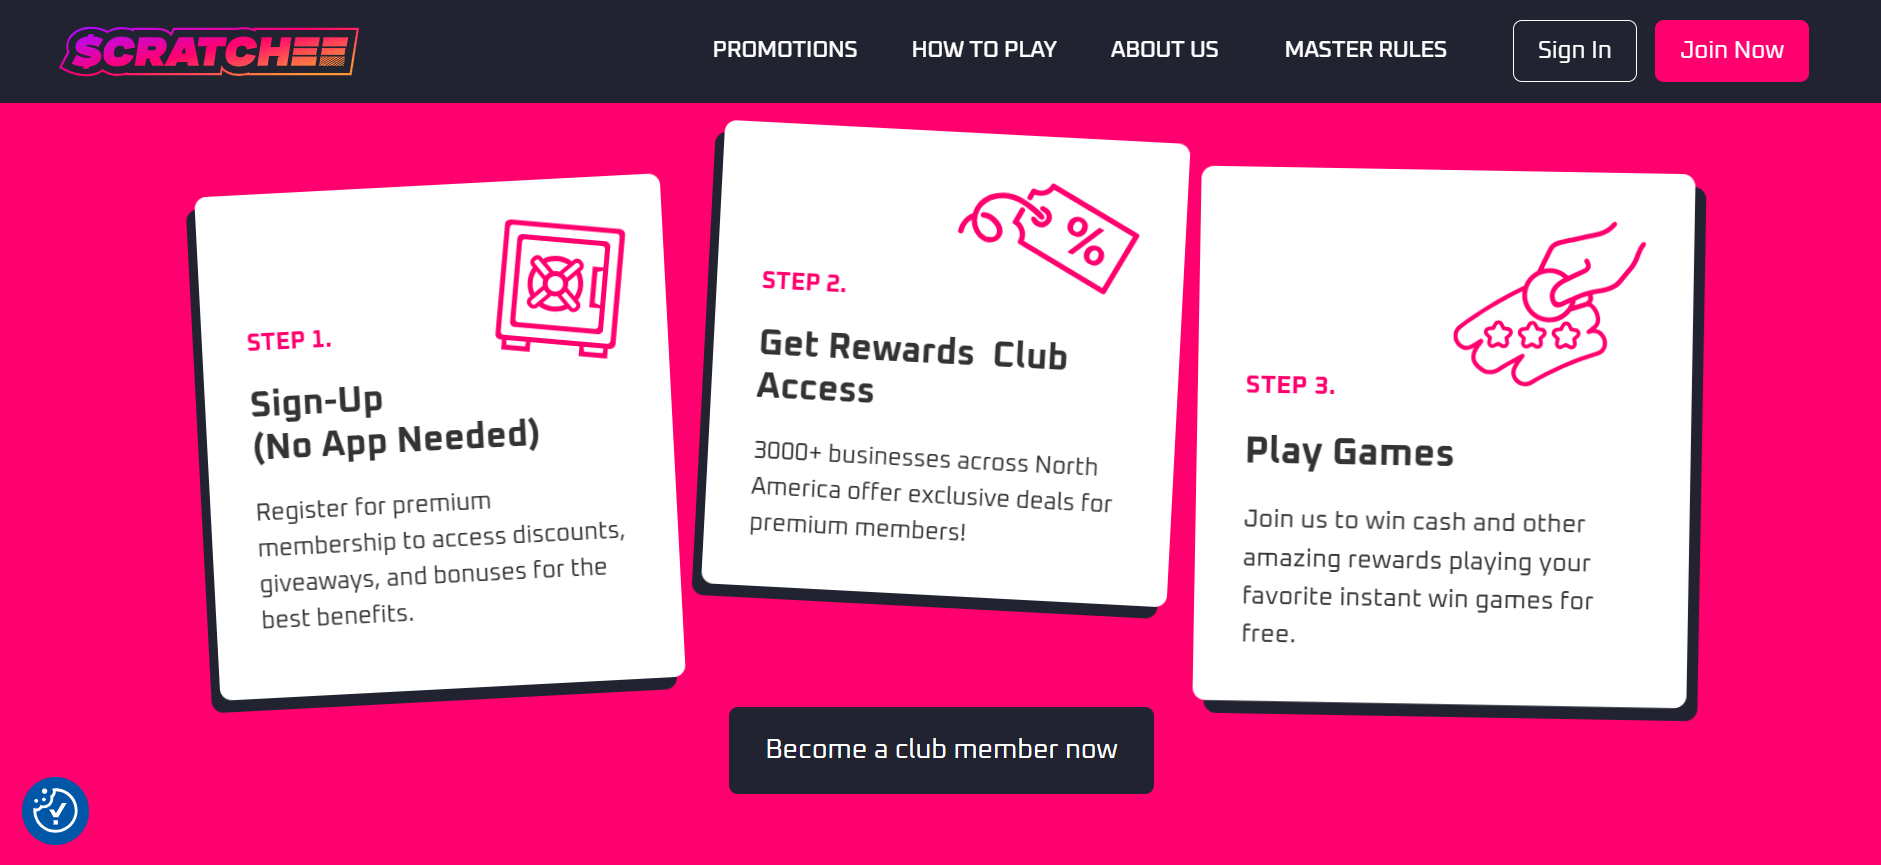
Task: Click the Step 3 label
Action: (x=1290, y=385)
